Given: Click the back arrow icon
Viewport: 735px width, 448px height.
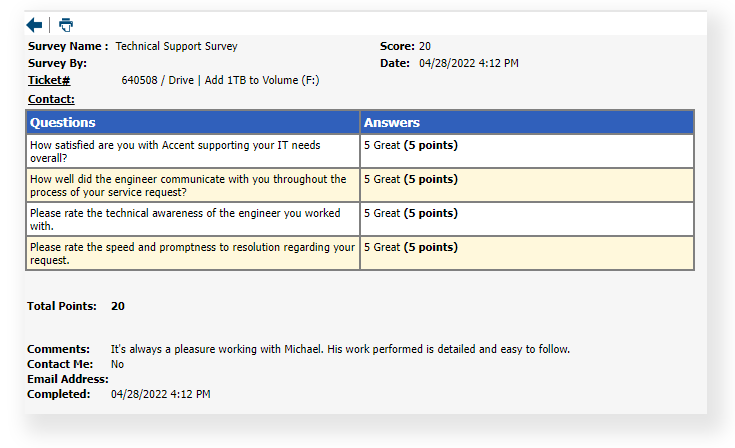Looking at the screenshot, I should point(35,24).
